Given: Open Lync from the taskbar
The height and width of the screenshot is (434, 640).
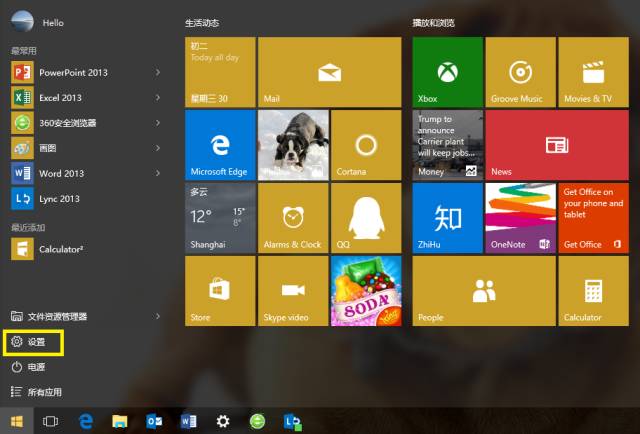Looking at the screenshot, I should click(292, 422).
